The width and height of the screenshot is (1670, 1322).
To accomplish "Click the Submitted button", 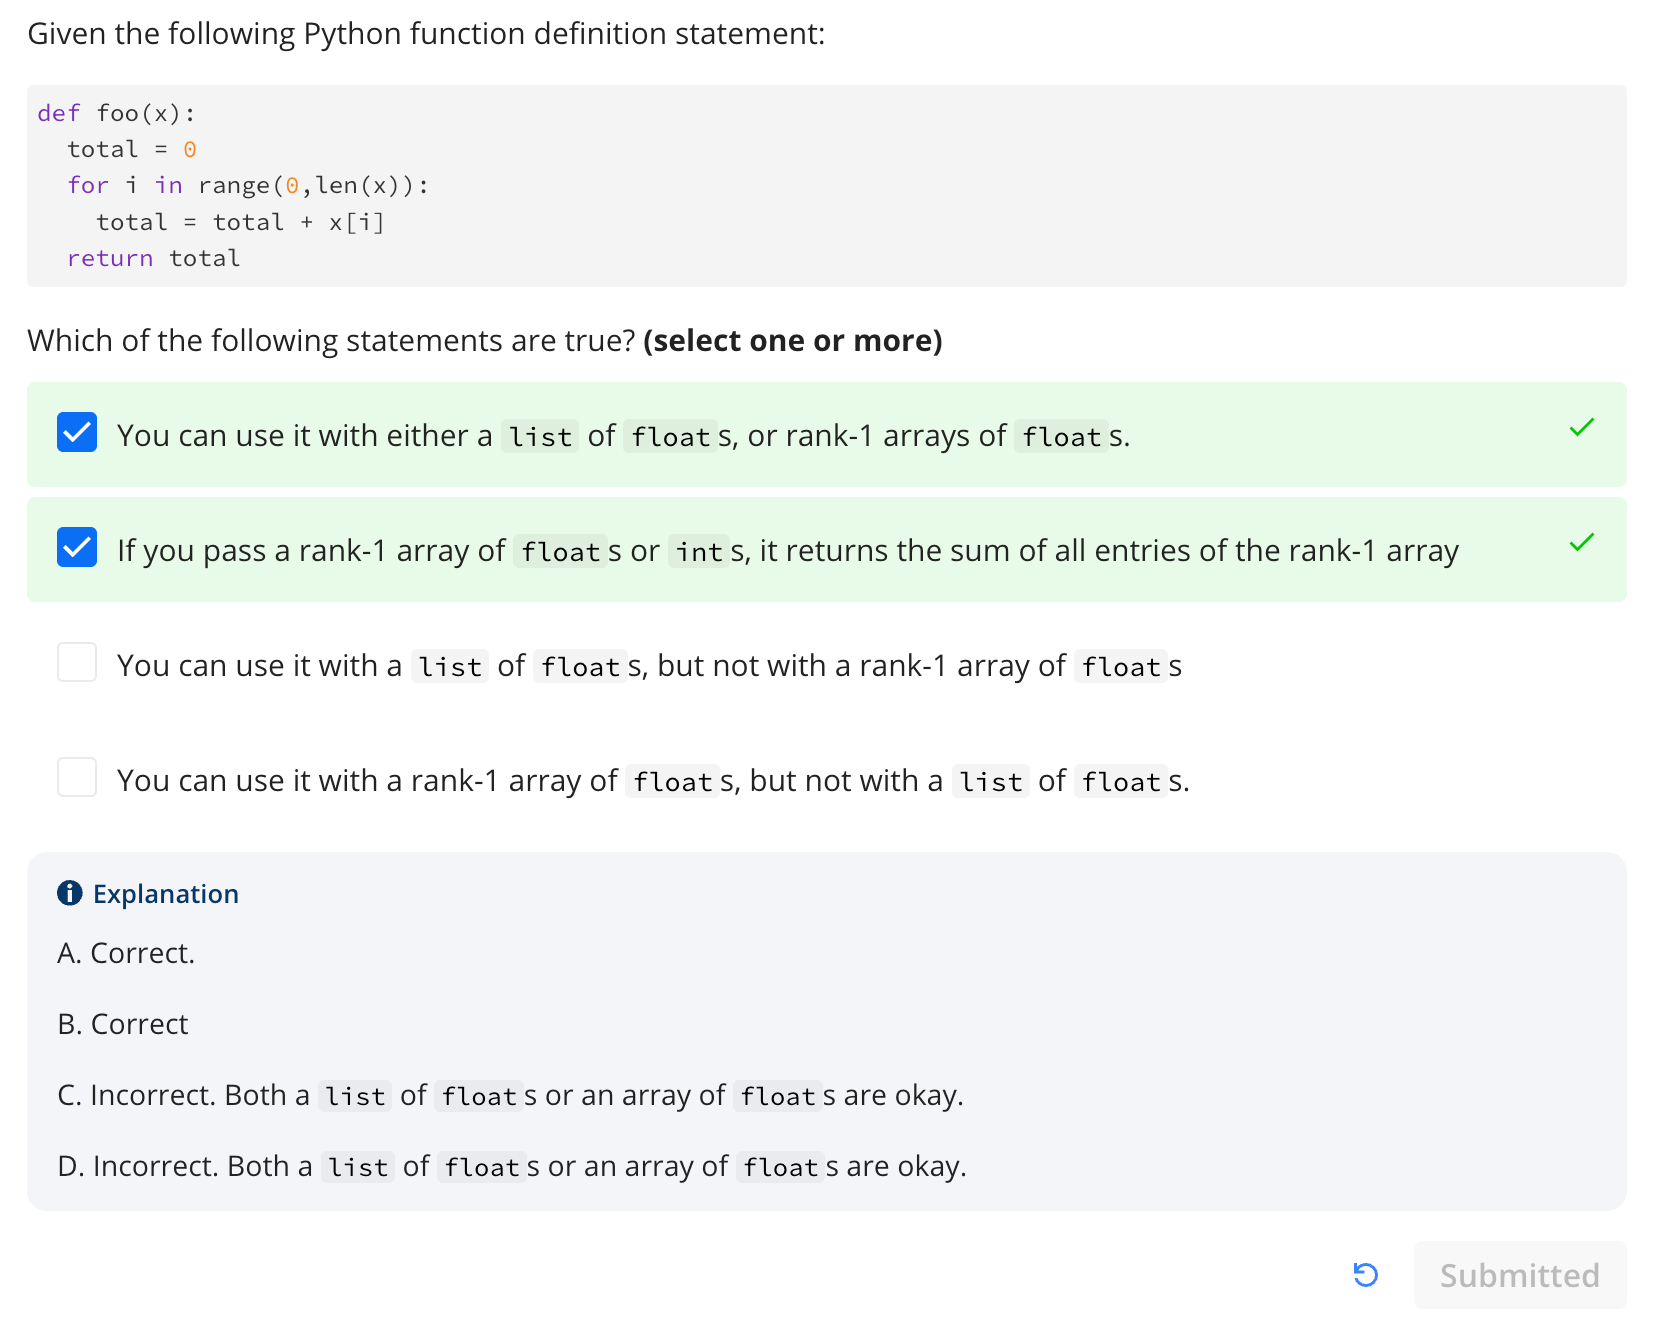I will point(1519,1275).
